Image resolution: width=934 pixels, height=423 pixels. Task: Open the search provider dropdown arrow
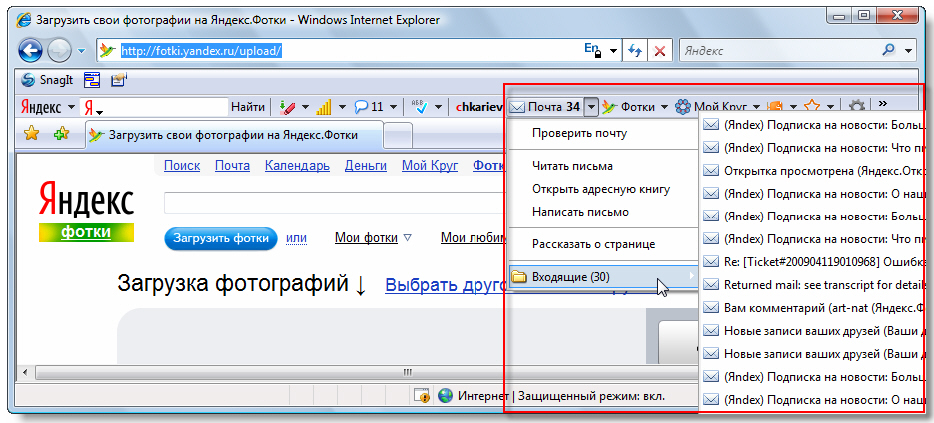pos(908,51)
